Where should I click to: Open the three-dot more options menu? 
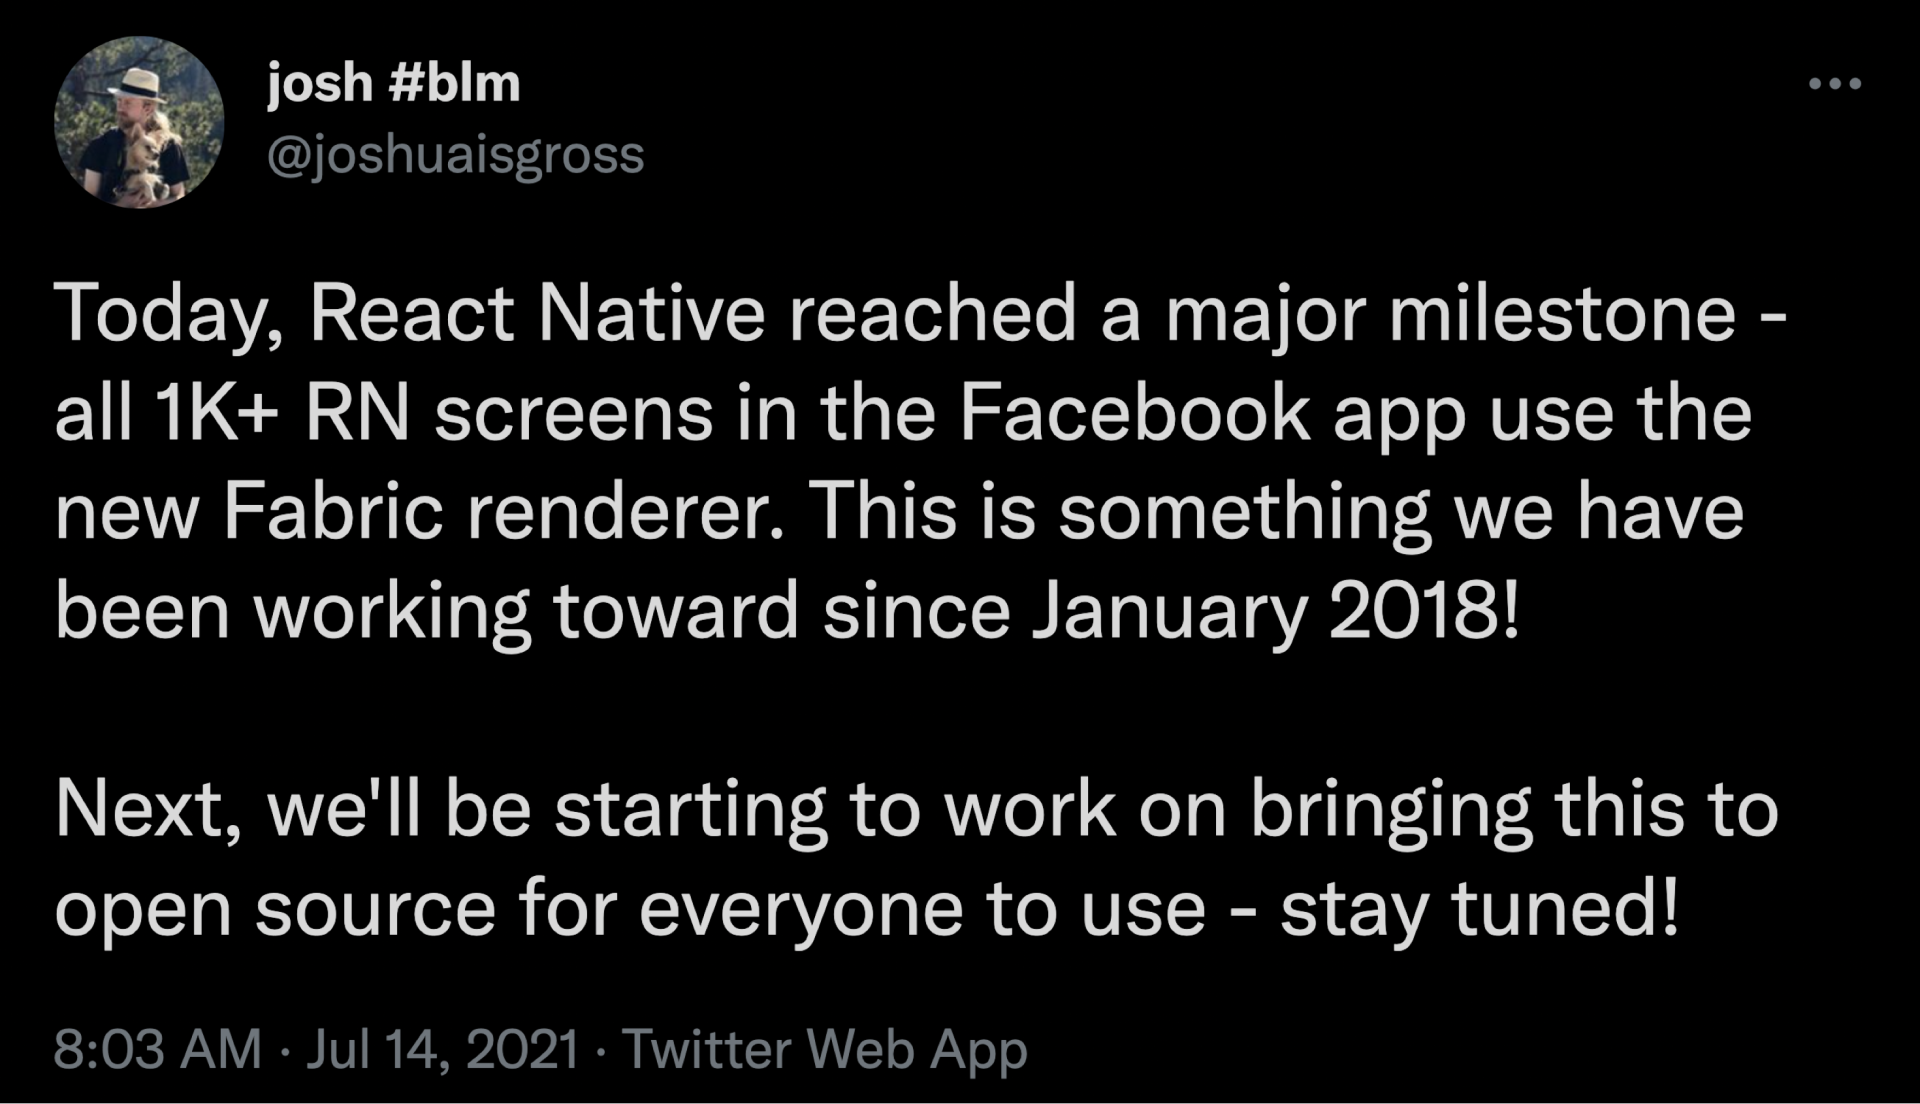[1835, 84]
